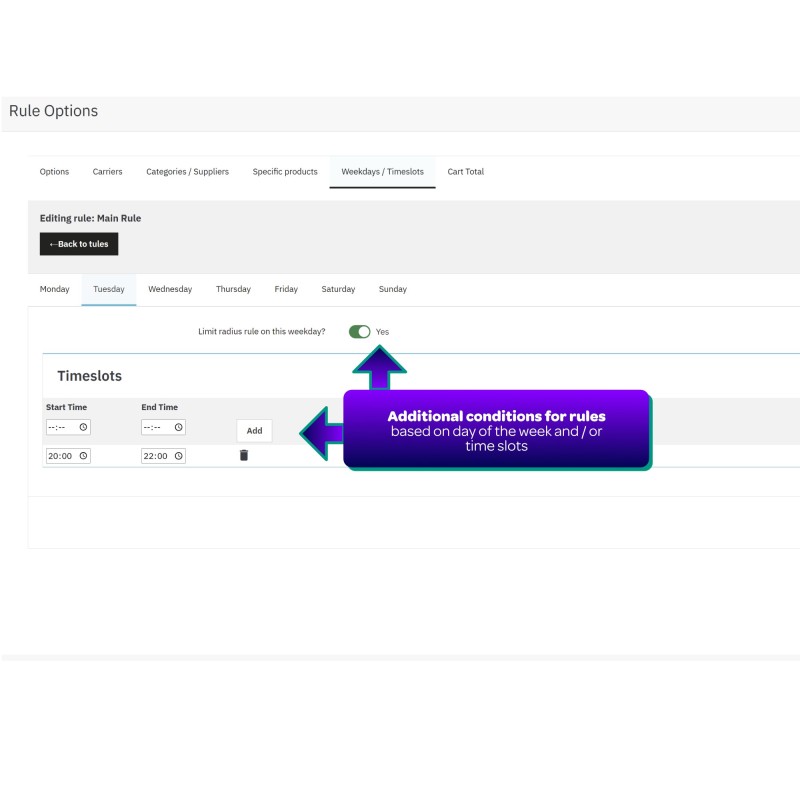Switch to Categories / Suppliers tab
Viewport: 800px width, 800px height.
(x=187, y=172)
